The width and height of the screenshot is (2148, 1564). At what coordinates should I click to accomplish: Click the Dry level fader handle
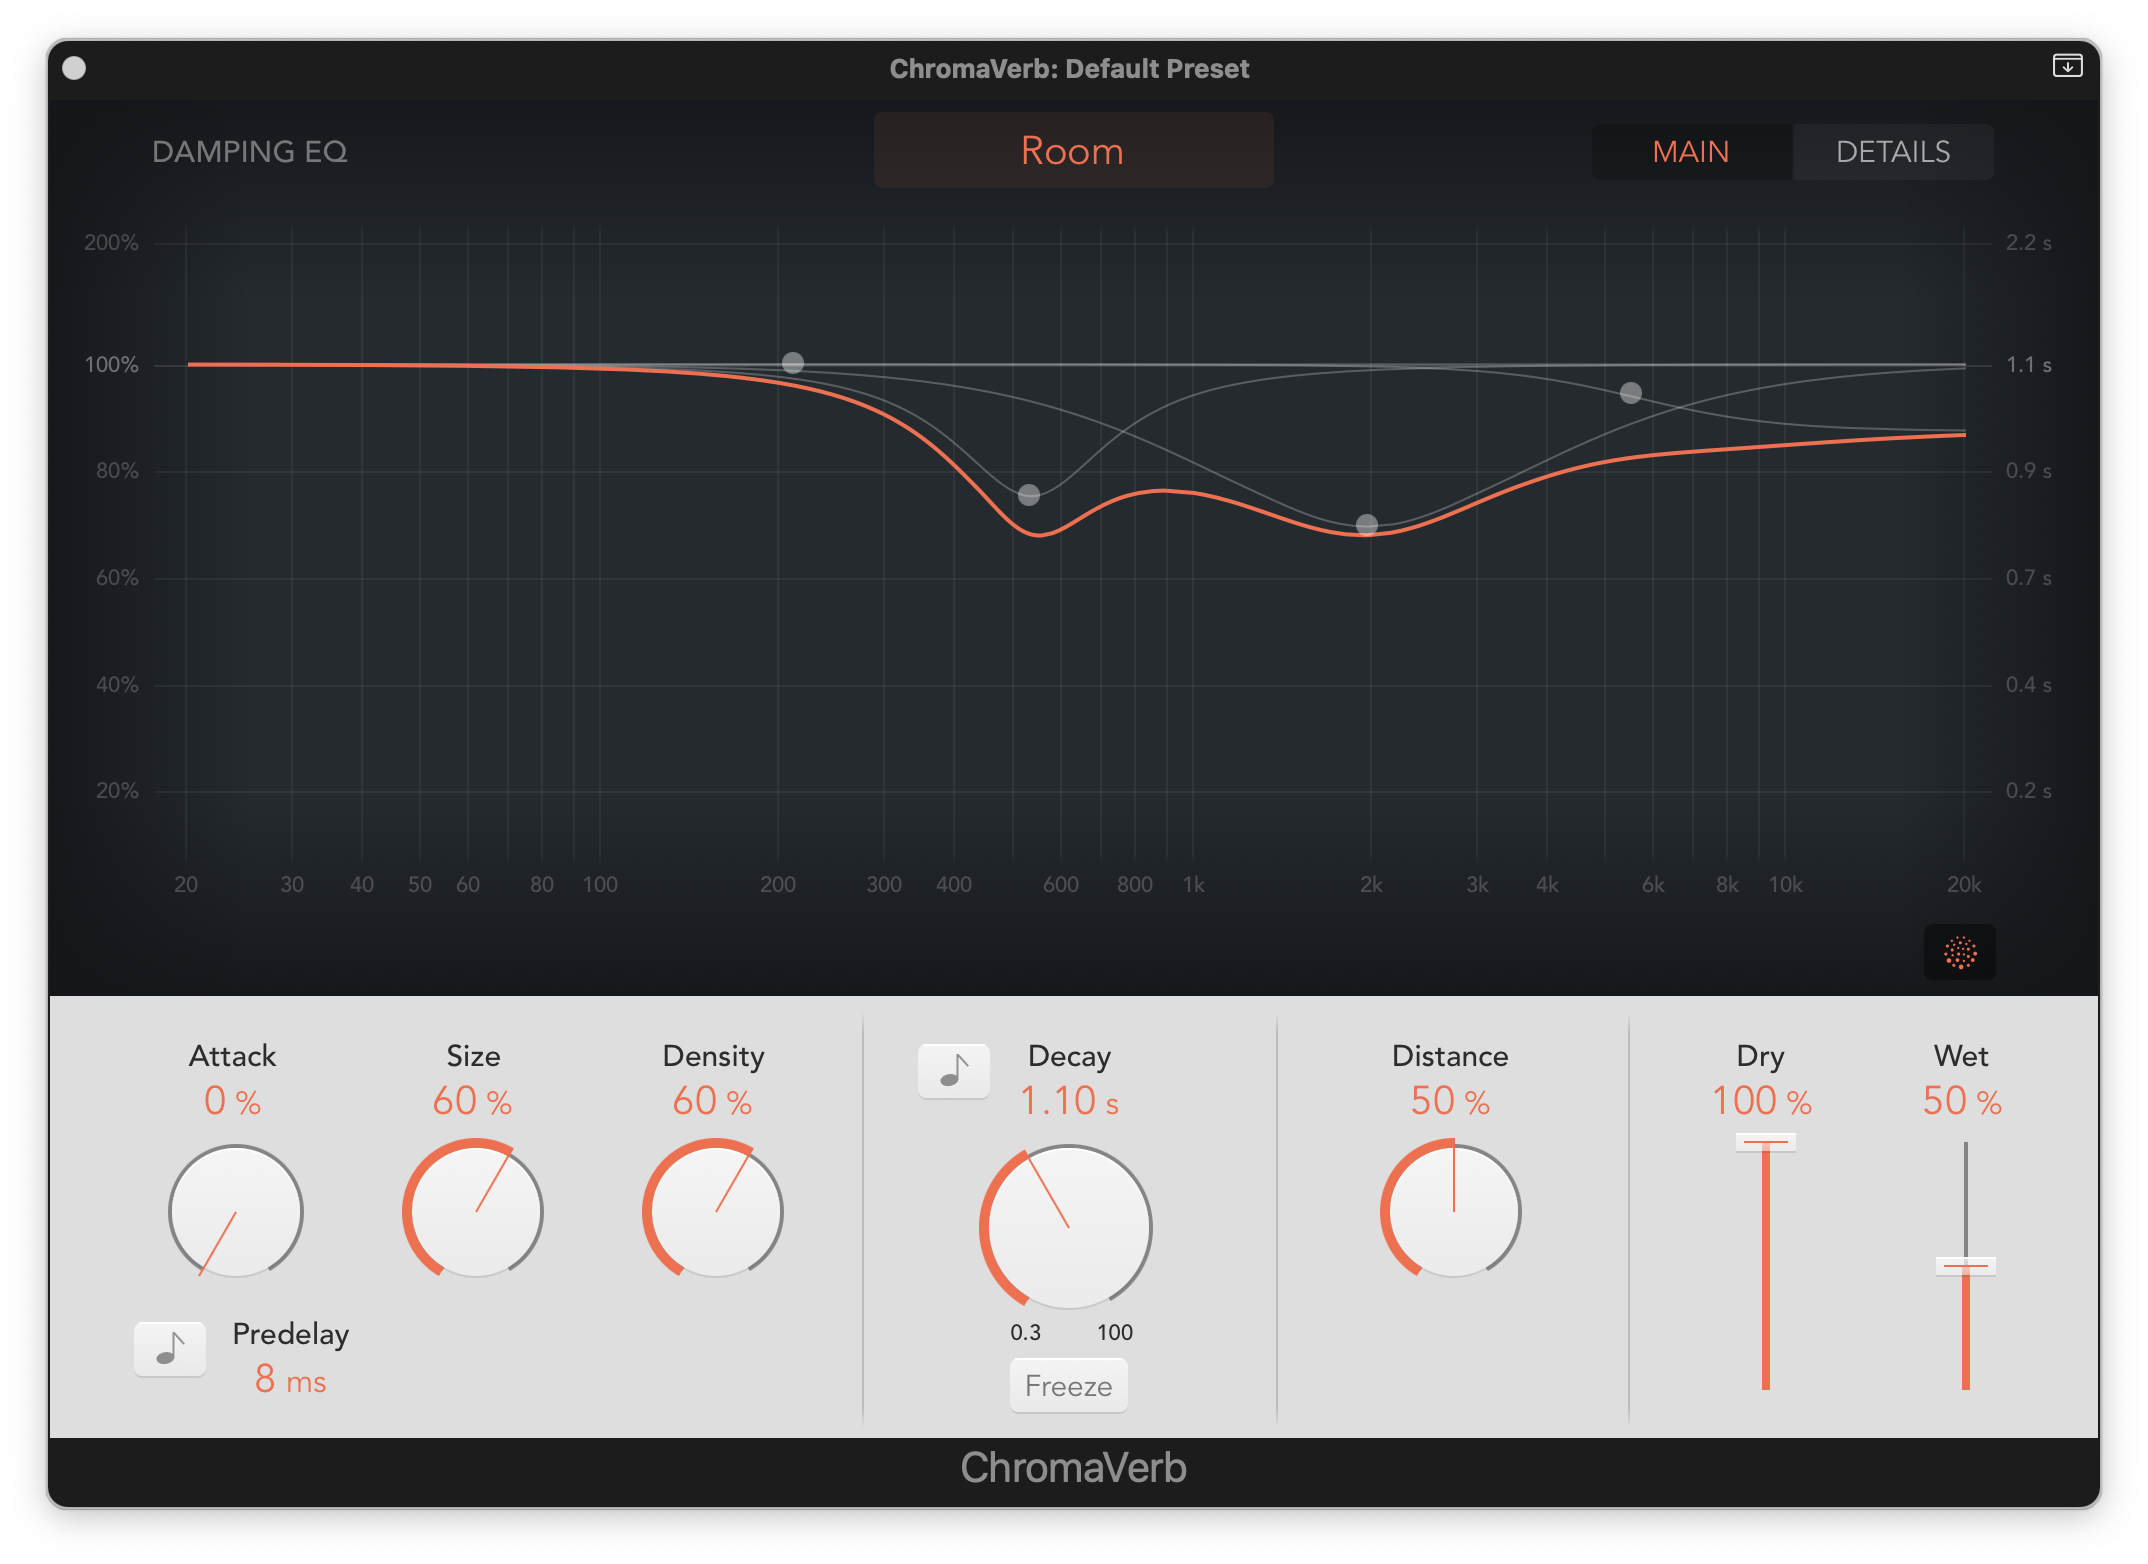1766,1142
